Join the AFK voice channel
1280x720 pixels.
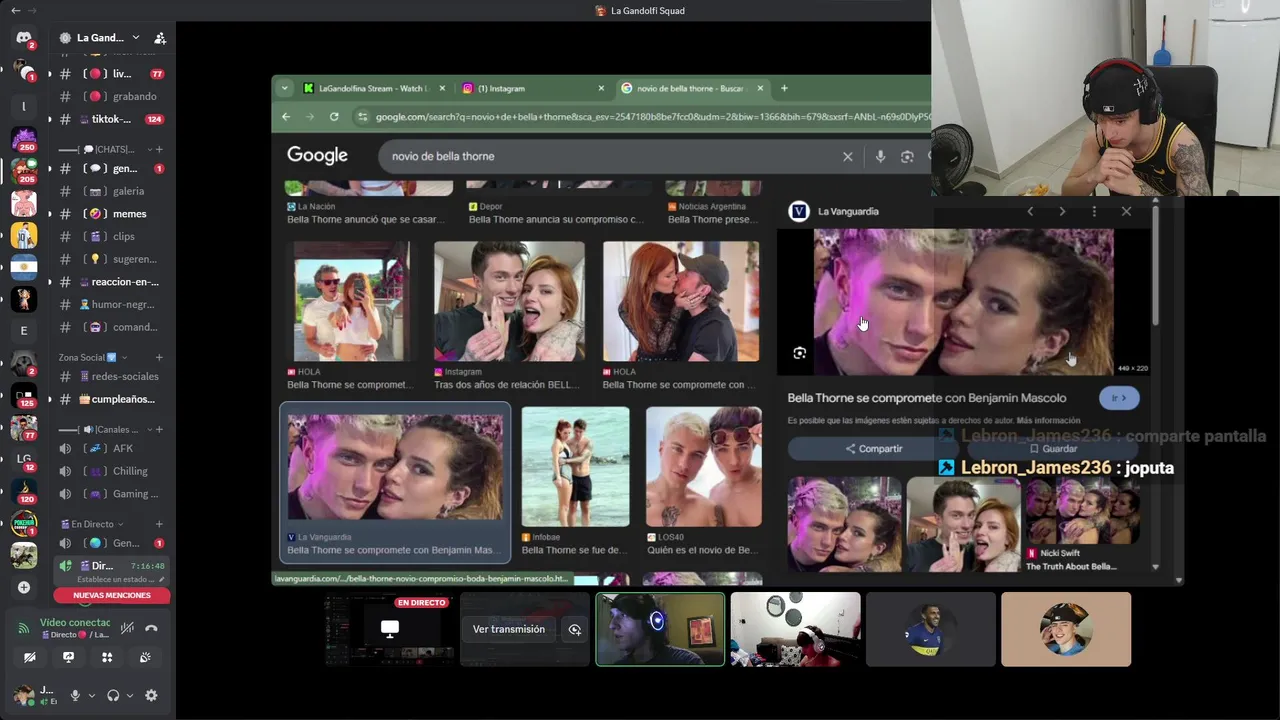(x=111, y=448)
